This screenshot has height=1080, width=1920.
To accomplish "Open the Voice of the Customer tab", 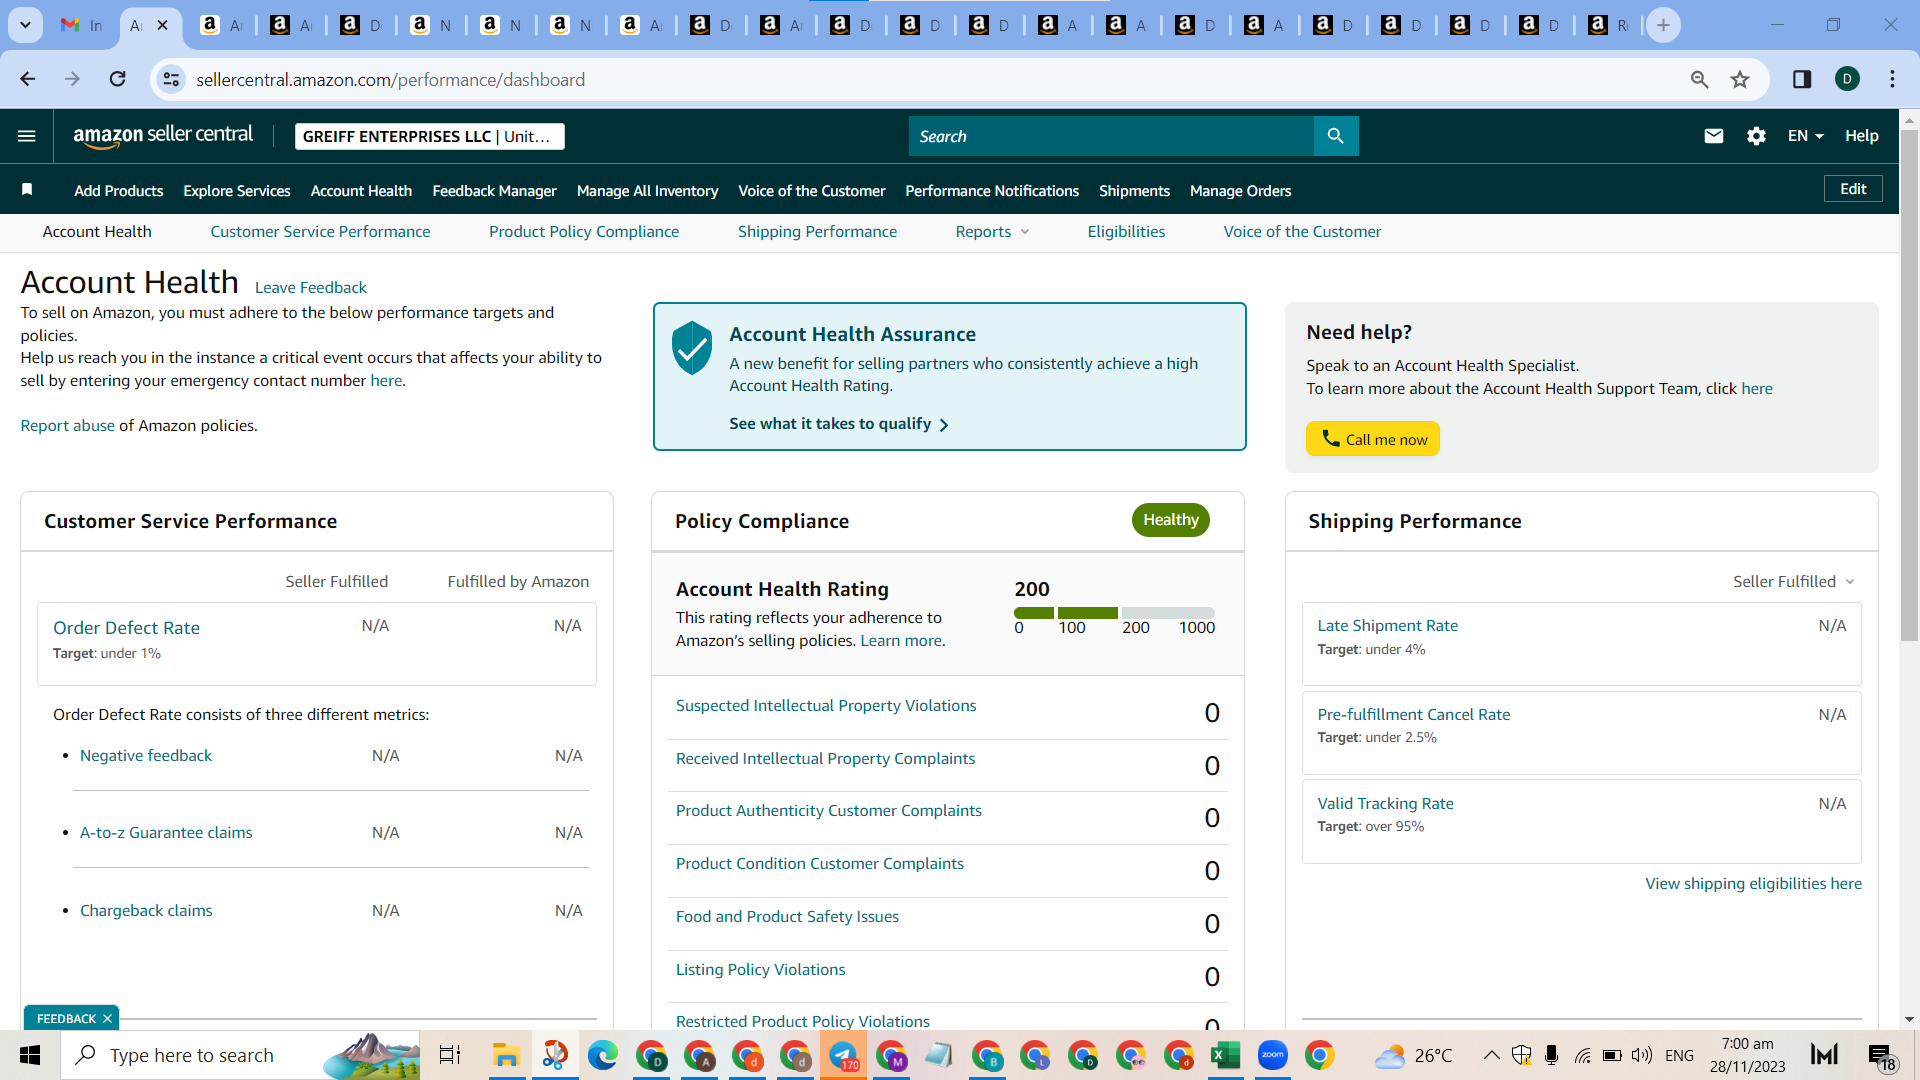I will [x=1302, y=232].
